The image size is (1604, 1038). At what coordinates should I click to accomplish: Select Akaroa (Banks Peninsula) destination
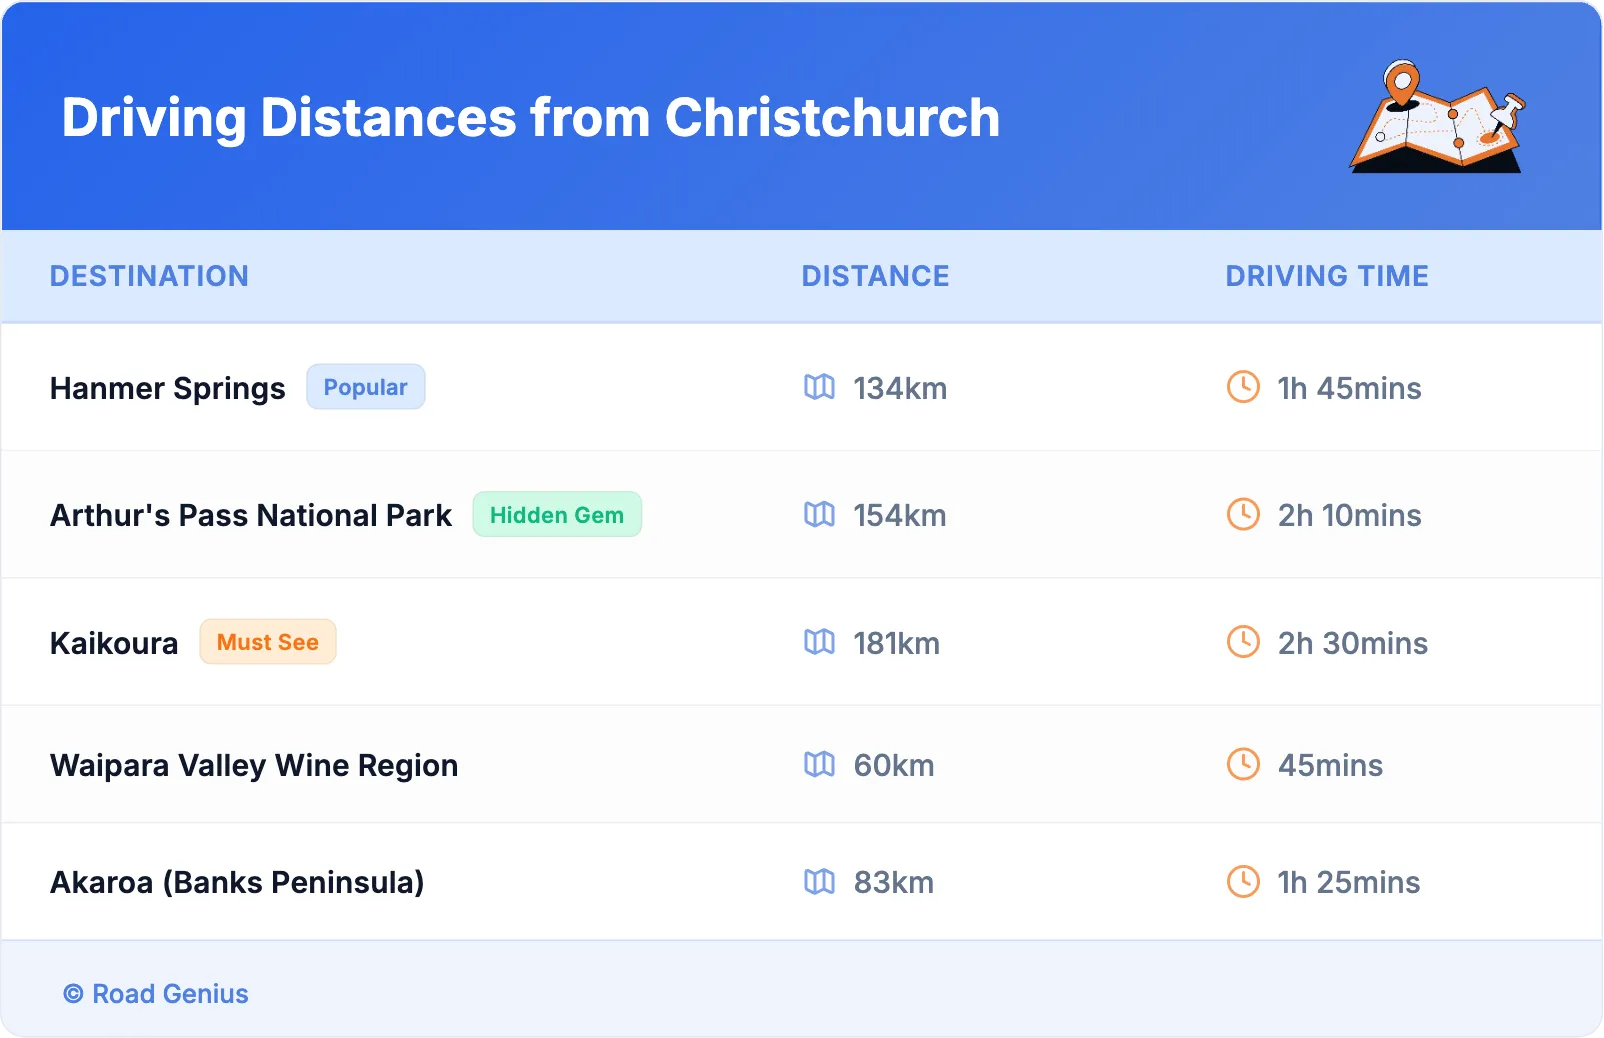(237, 882)
